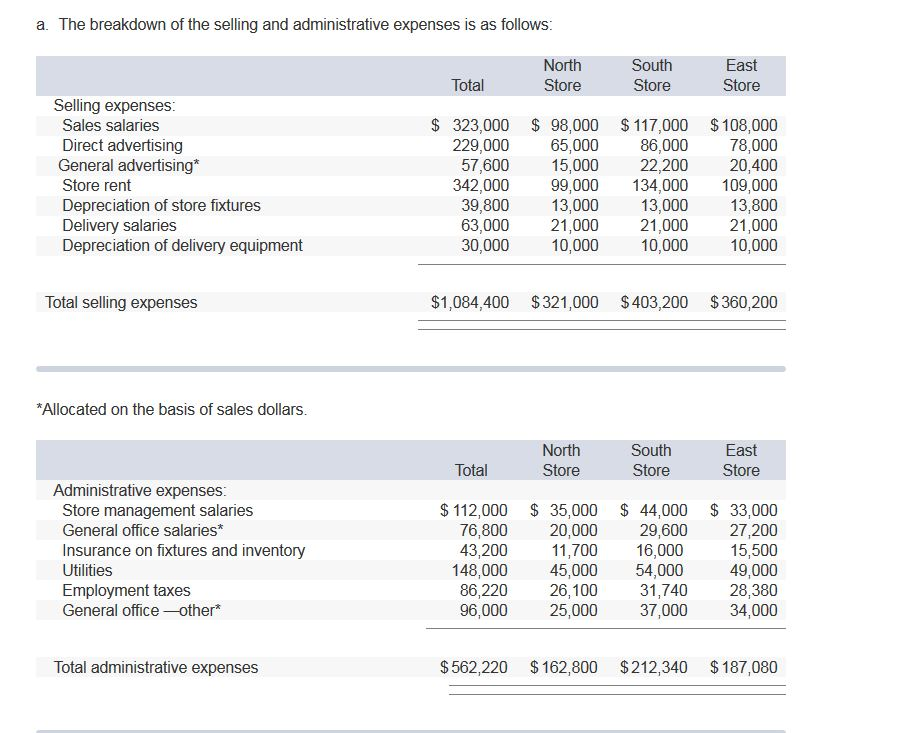This screenshot has height=733, width=900.
Task: Select the 'Direct advertising' label
Action: [x=122, y=145]
